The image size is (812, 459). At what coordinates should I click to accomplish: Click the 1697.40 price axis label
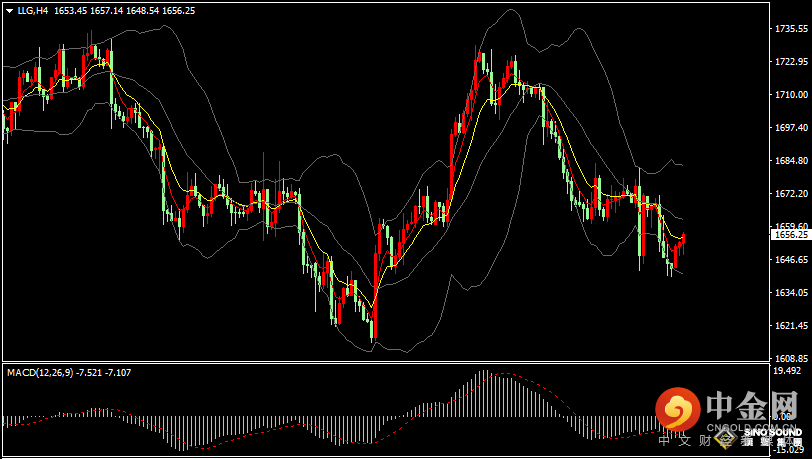point(791,127)
